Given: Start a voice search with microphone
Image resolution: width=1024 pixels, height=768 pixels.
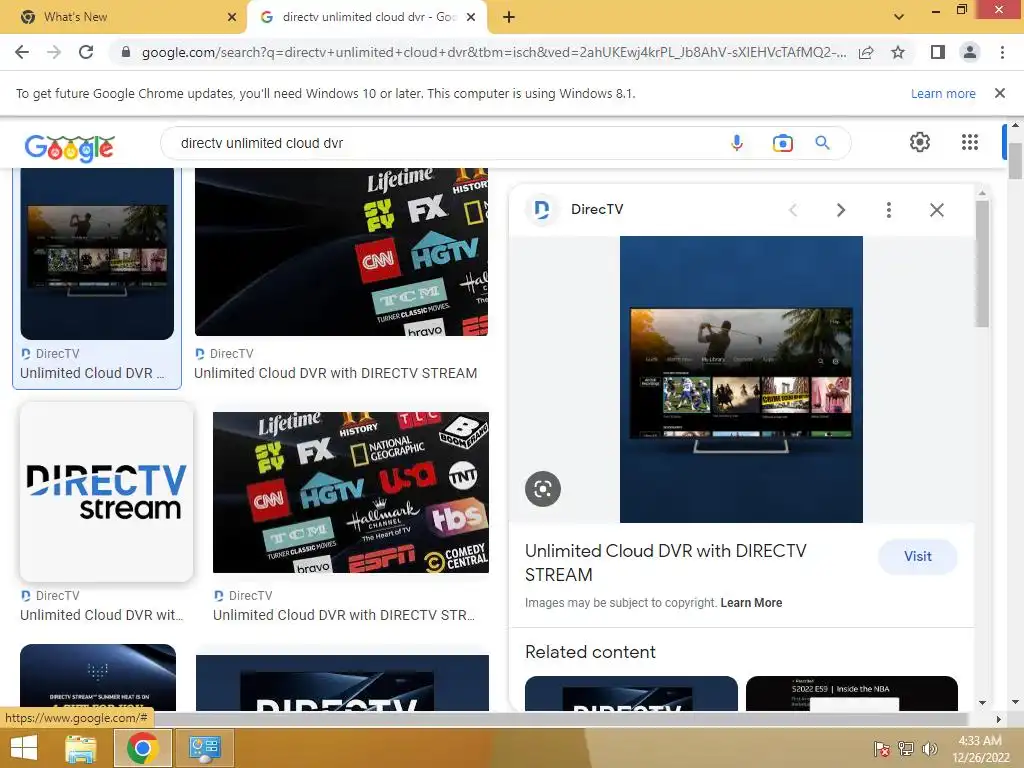Looking at the screenshot, I should [737, 142].
